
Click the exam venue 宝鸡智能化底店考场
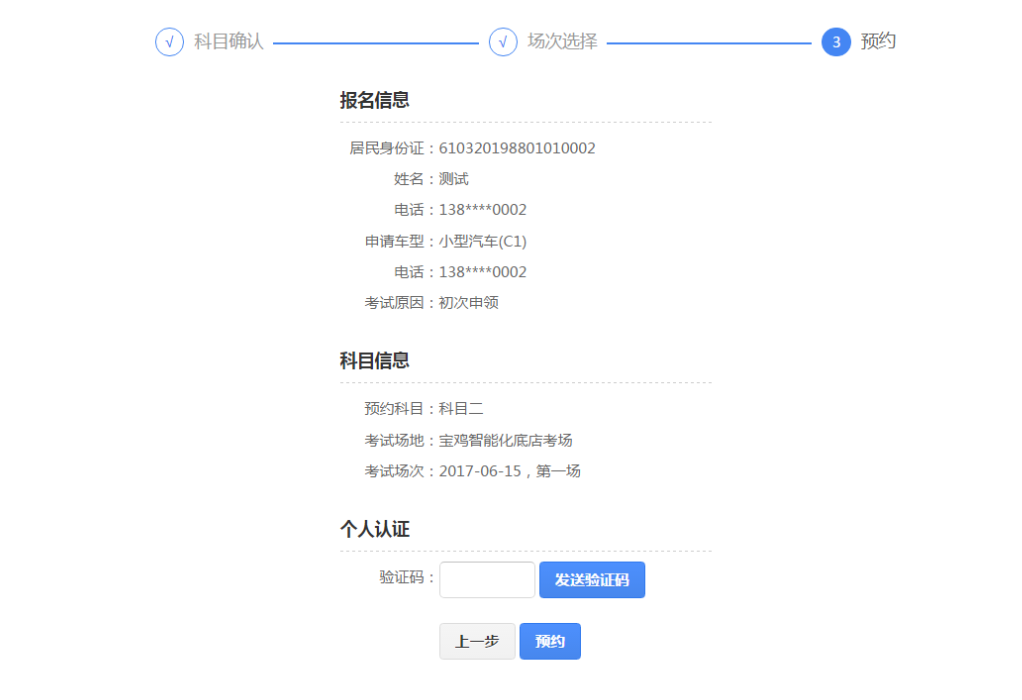click(x=506, y=440)
